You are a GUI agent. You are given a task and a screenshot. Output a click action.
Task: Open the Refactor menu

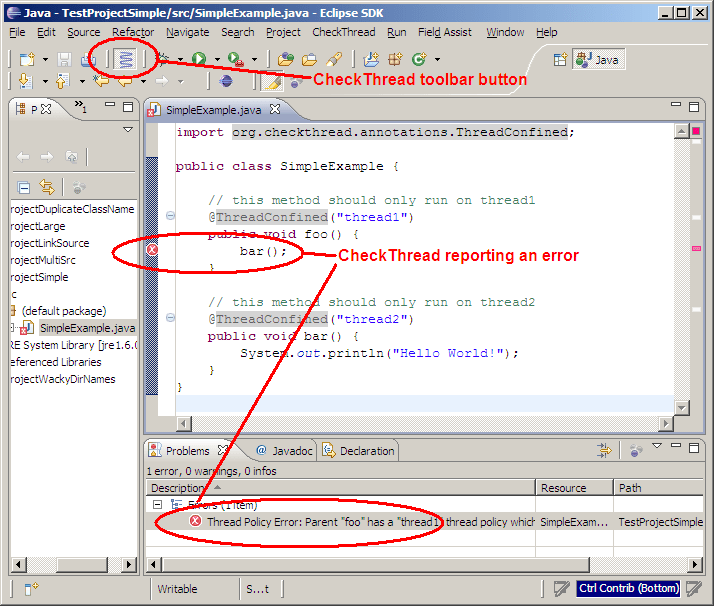(x=133, y=32)
